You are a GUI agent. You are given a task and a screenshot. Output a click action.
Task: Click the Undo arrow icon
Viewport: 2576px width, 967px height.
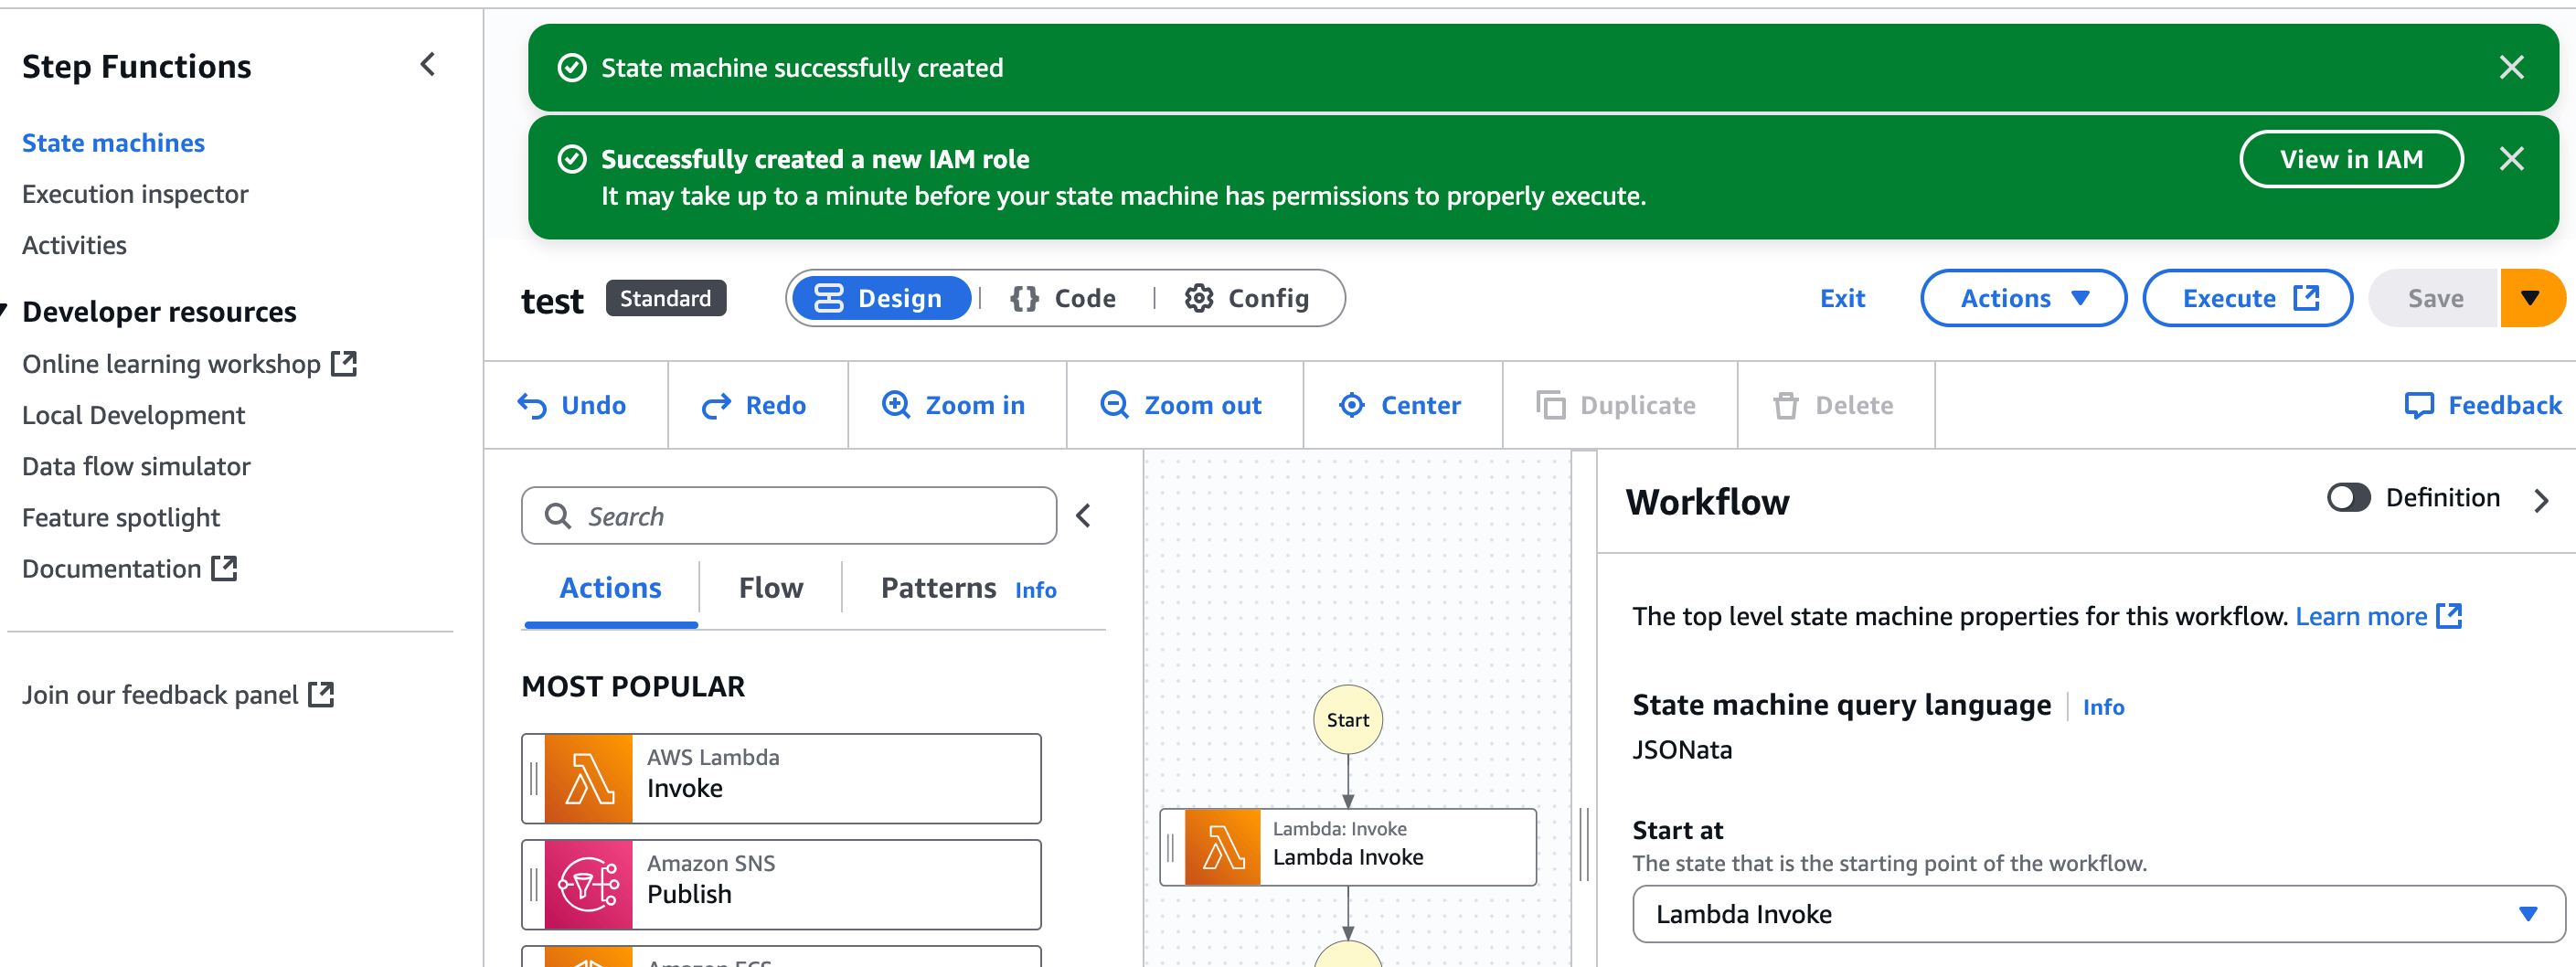point(532,406)
